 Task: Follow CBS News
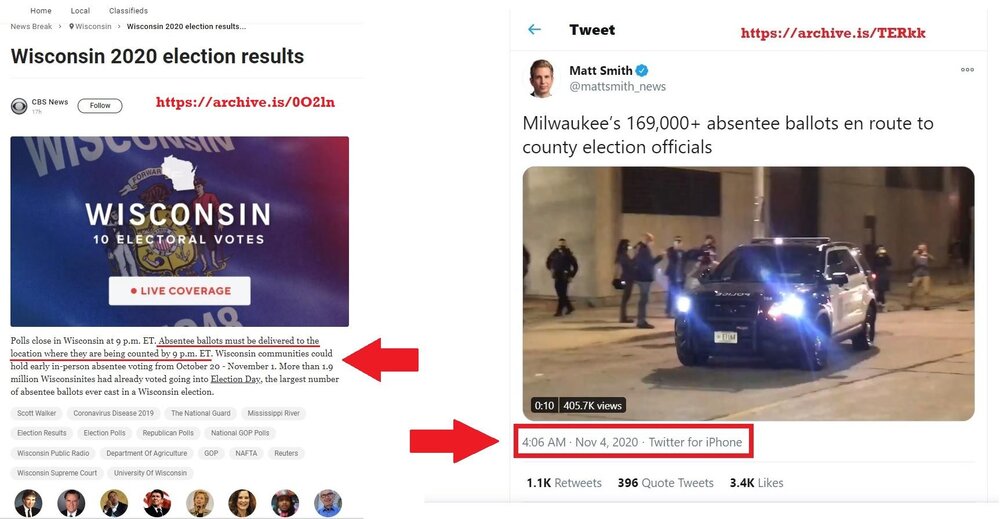(x=99, y=106)
